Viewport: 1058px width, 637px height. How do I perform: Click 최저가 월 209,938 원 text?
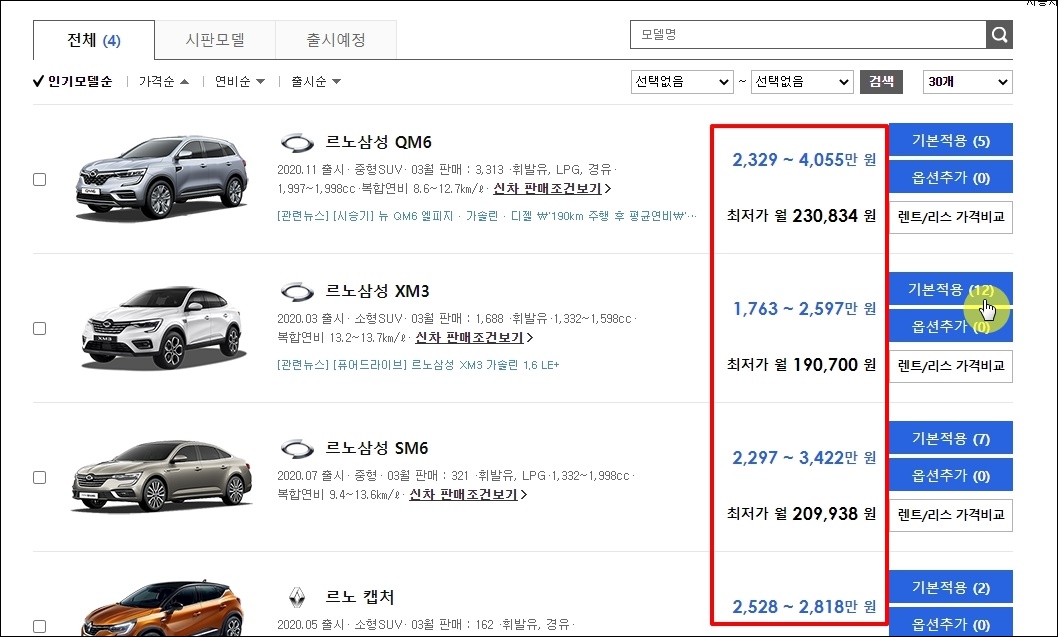[x=802, y=514]
